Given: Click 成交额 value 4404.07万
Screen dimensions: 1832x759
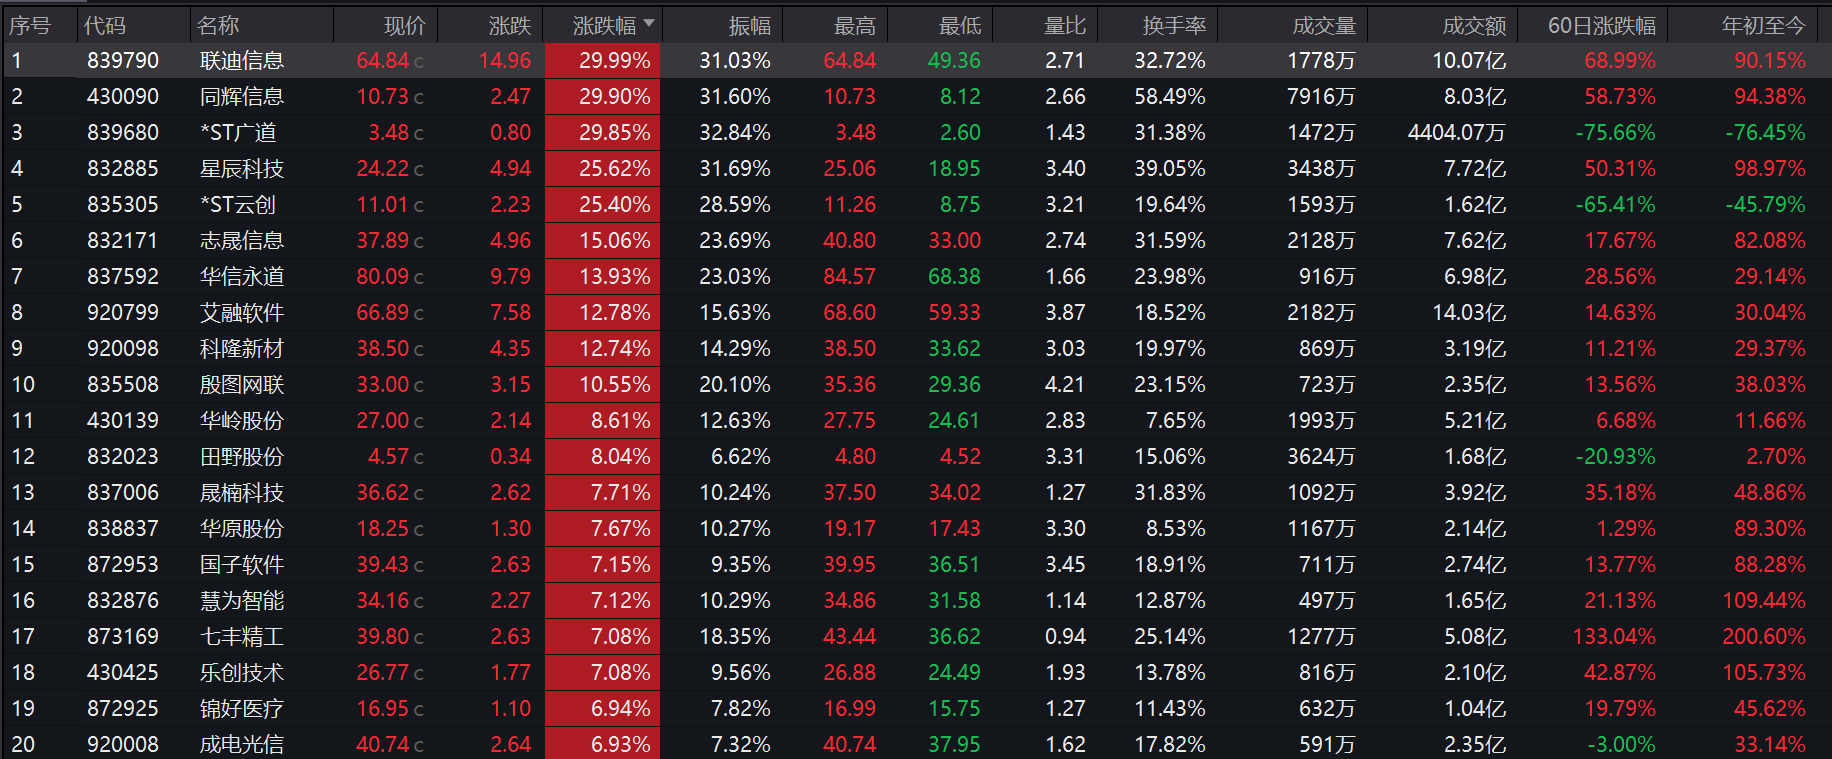Looking at the screenshot, I should click(1457, 133).
